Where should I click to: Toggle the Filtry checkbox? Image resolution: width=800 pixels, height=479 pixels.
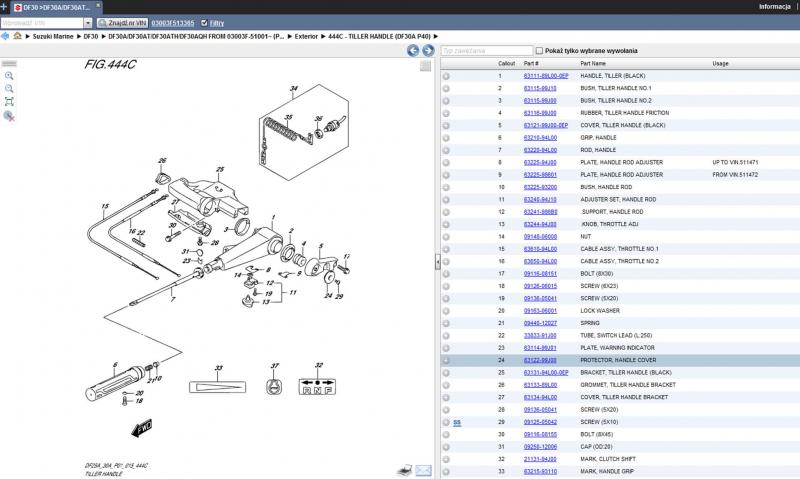[x=205, y=22]
